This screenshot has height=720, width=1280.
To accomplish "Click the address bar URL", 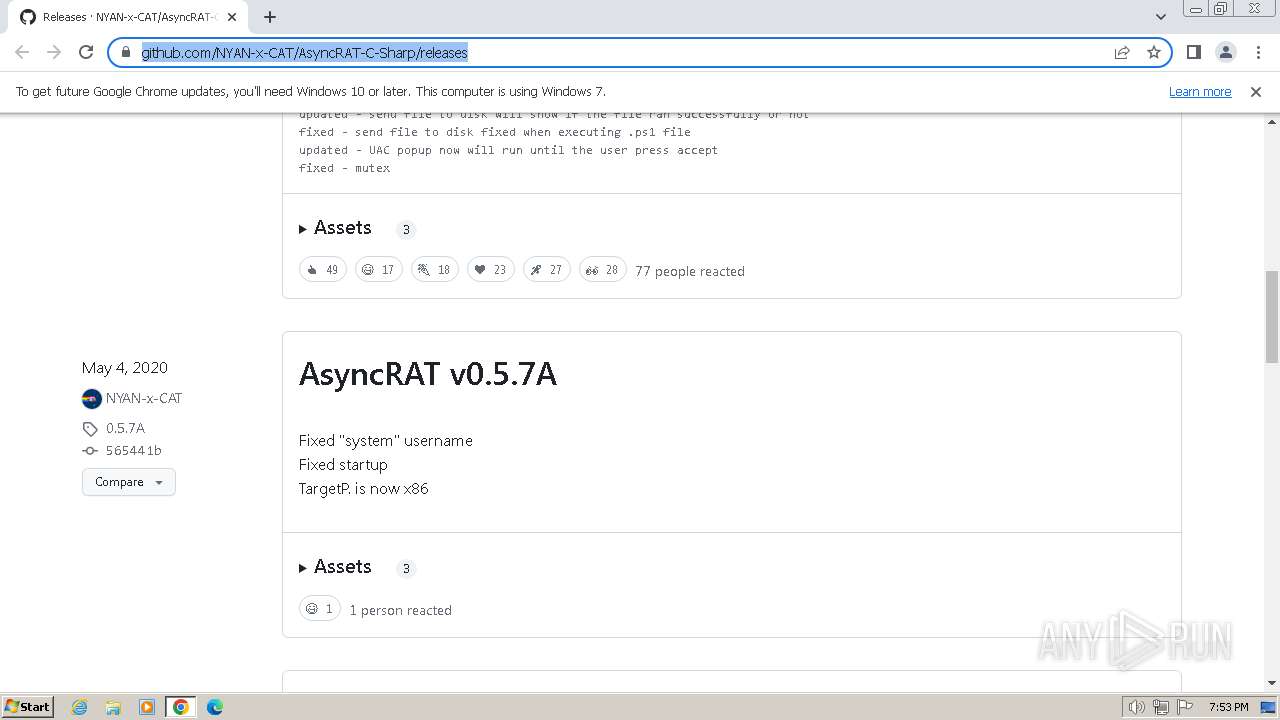I will point(305,52).
